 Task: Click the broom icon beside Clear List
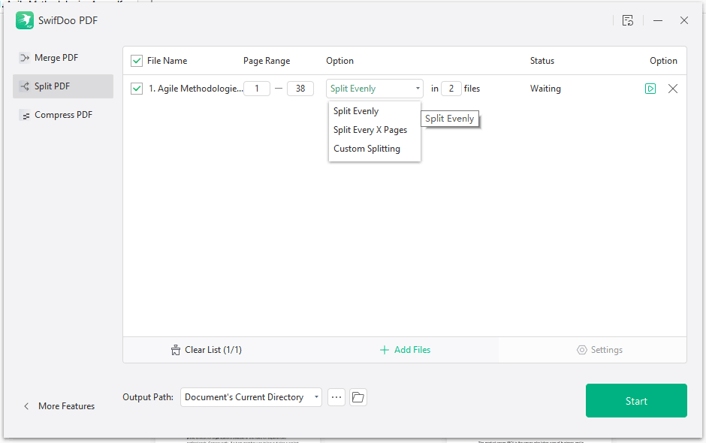[176, 350]
